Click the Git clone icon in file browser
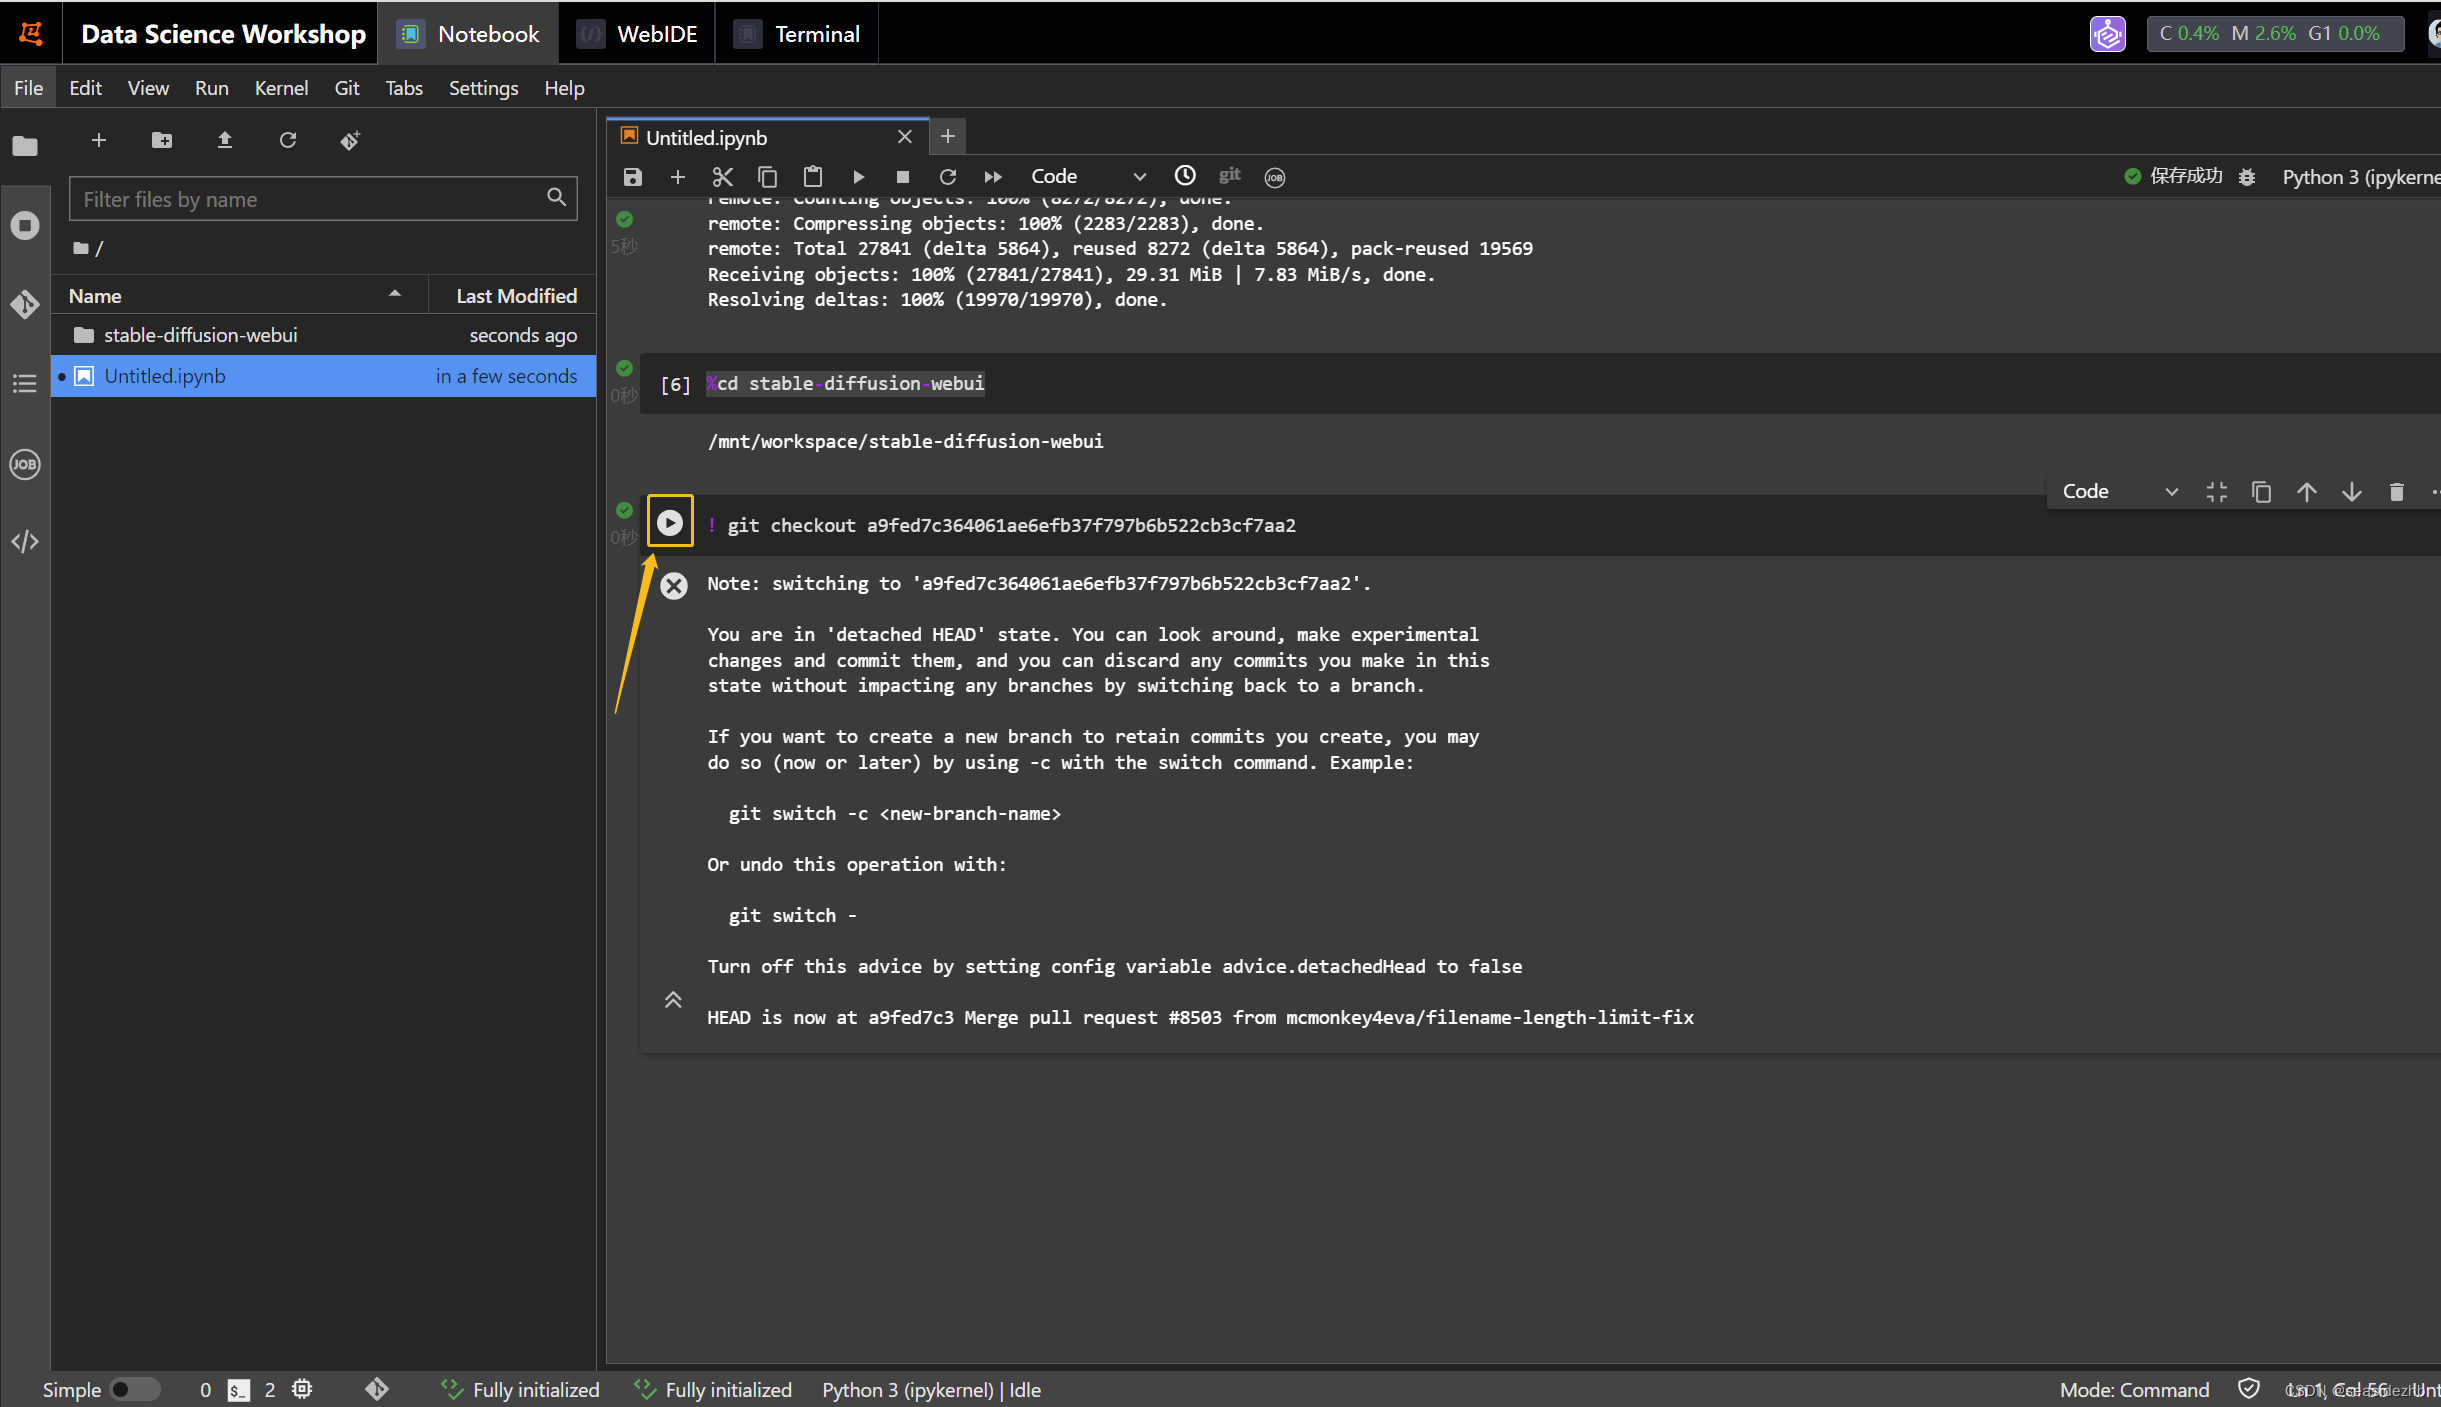 [350, 140]
